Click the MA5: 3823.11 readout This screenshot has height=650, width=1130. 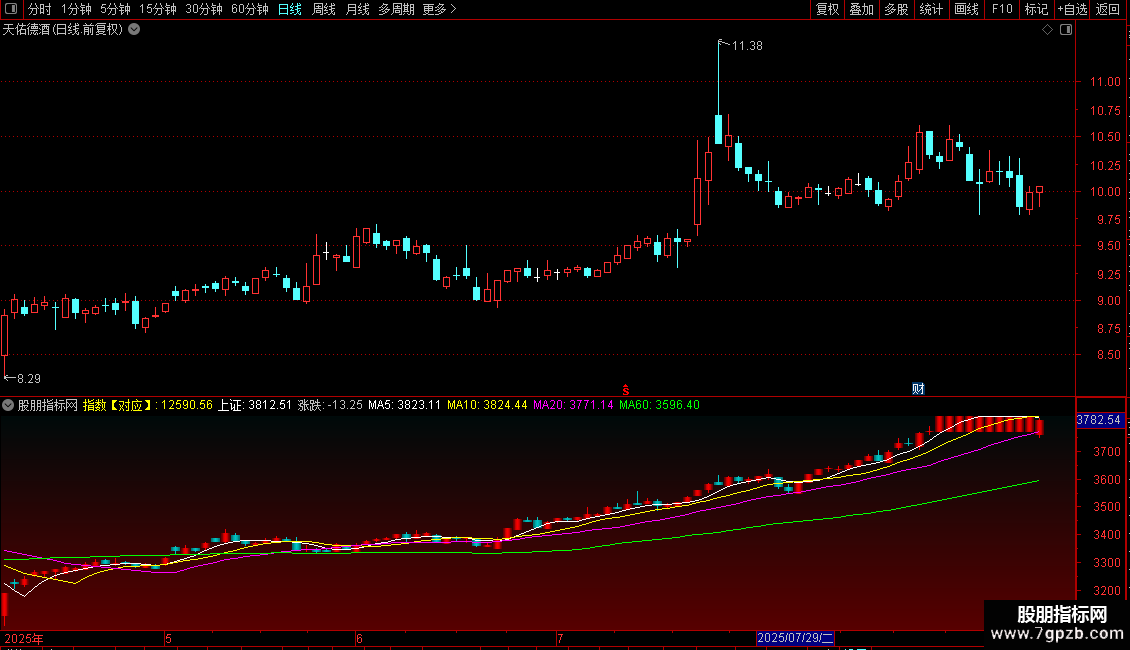[404, 405]
